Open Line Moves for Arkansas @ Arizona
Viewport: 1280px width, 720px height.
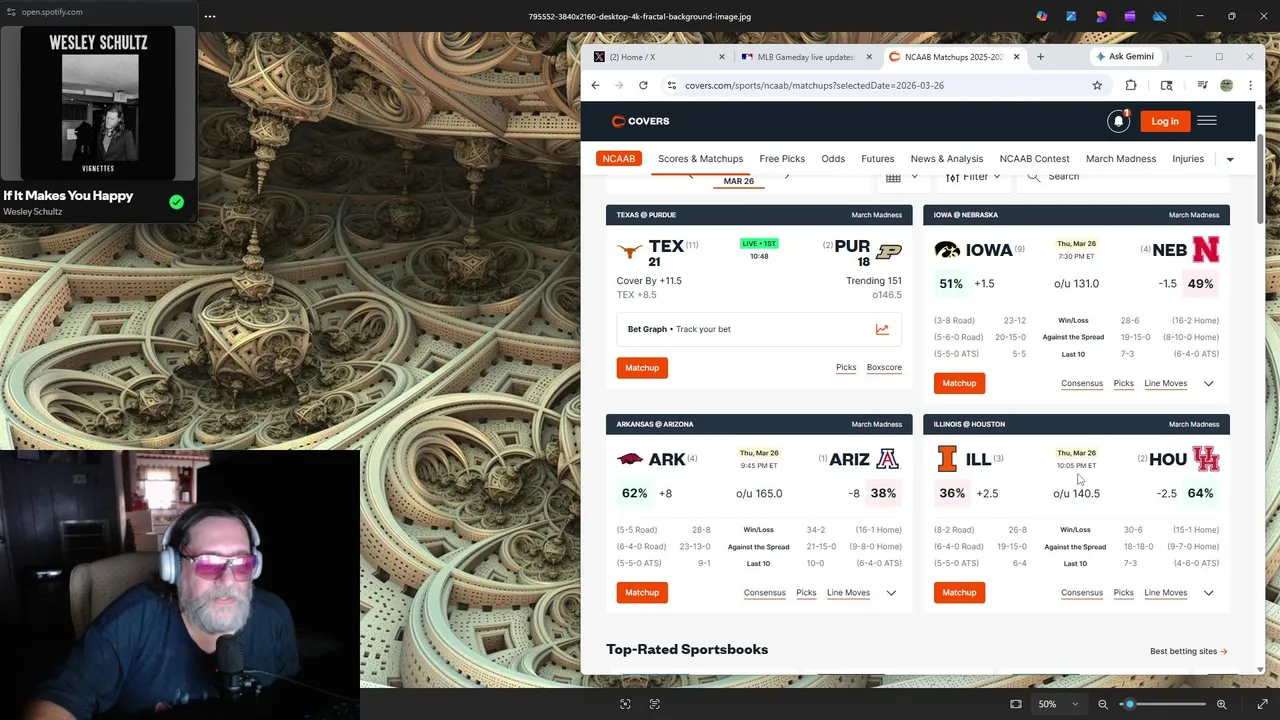pyautogui.click(x=848, y=593)
